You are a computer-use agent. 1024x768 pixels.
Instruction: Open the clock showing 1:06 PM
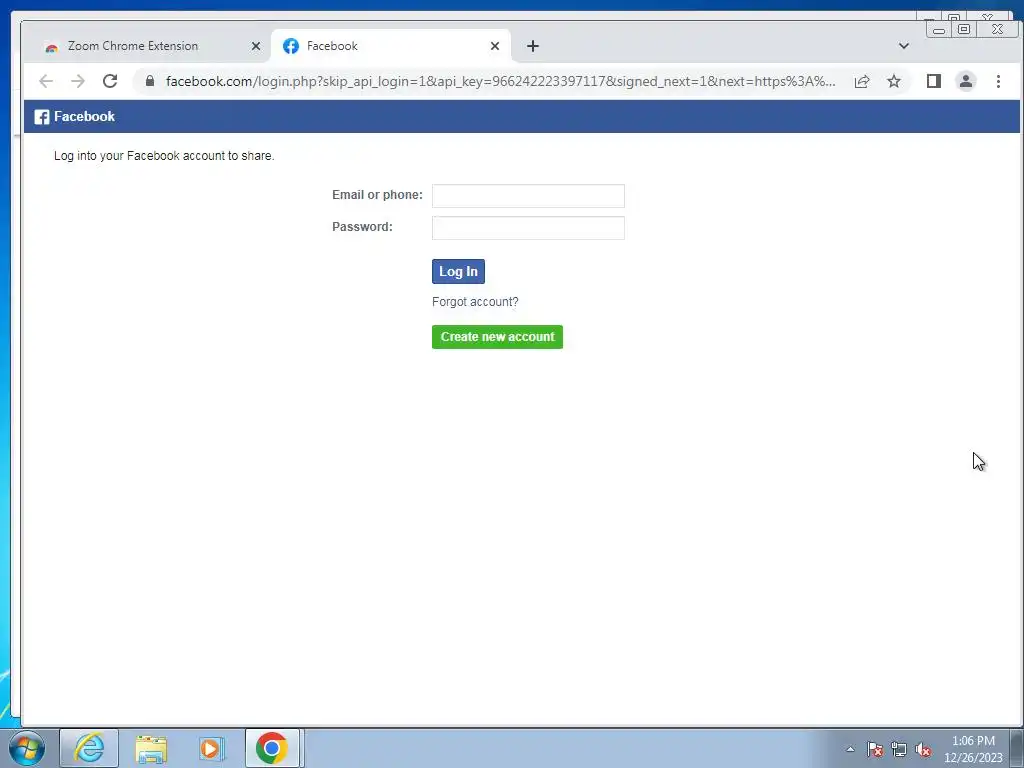tap(973, 749)
